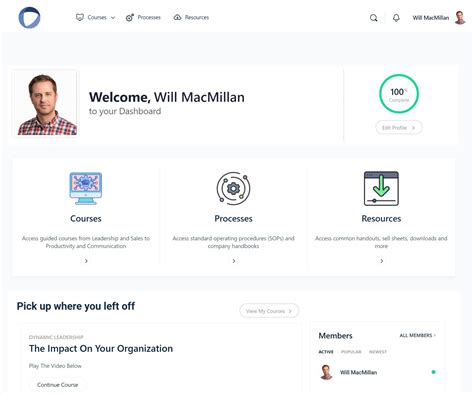Viewport: 474px width, 394px height.
Task: Open the Processes card title
Action: pyautogui.click(x=233, y=219)
